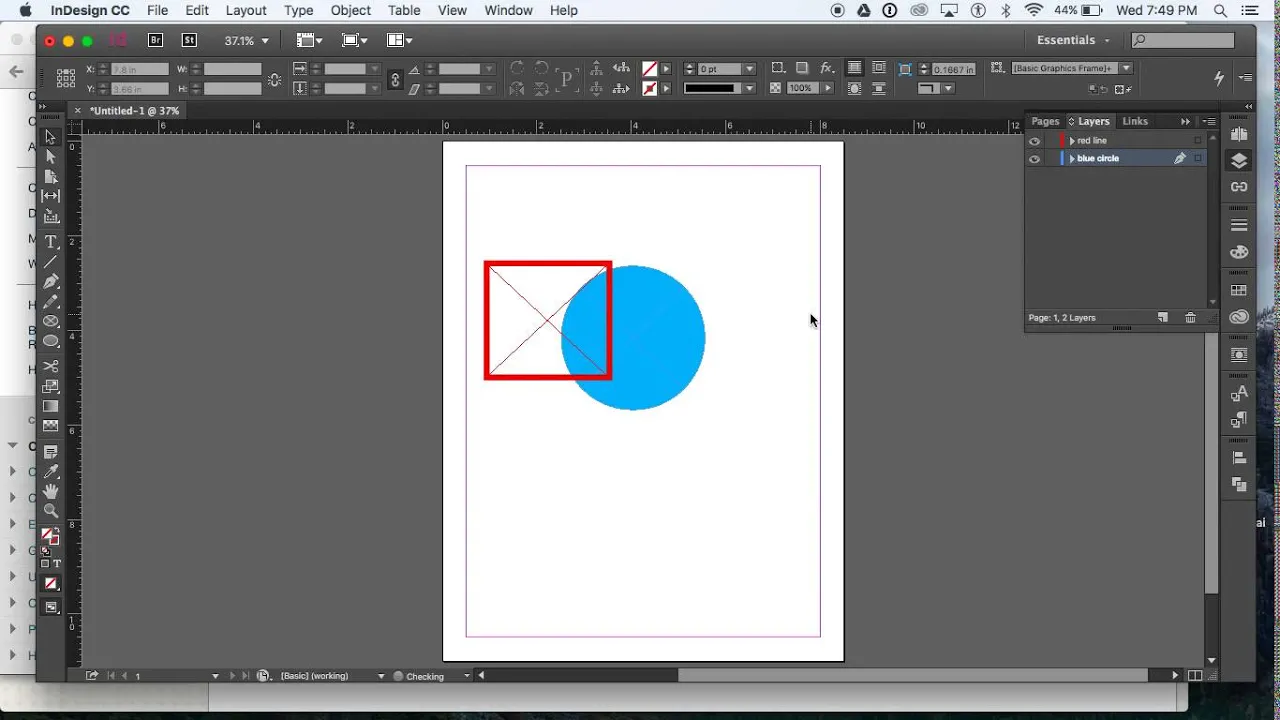This screenshot has height=720, width=1280.
Task: Open Links icon in right dock
Action: tap(1239, 187)
